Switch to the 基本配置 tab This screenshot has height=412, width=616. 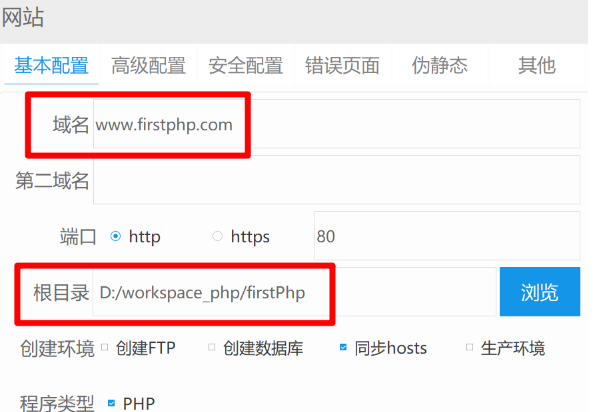51,66
